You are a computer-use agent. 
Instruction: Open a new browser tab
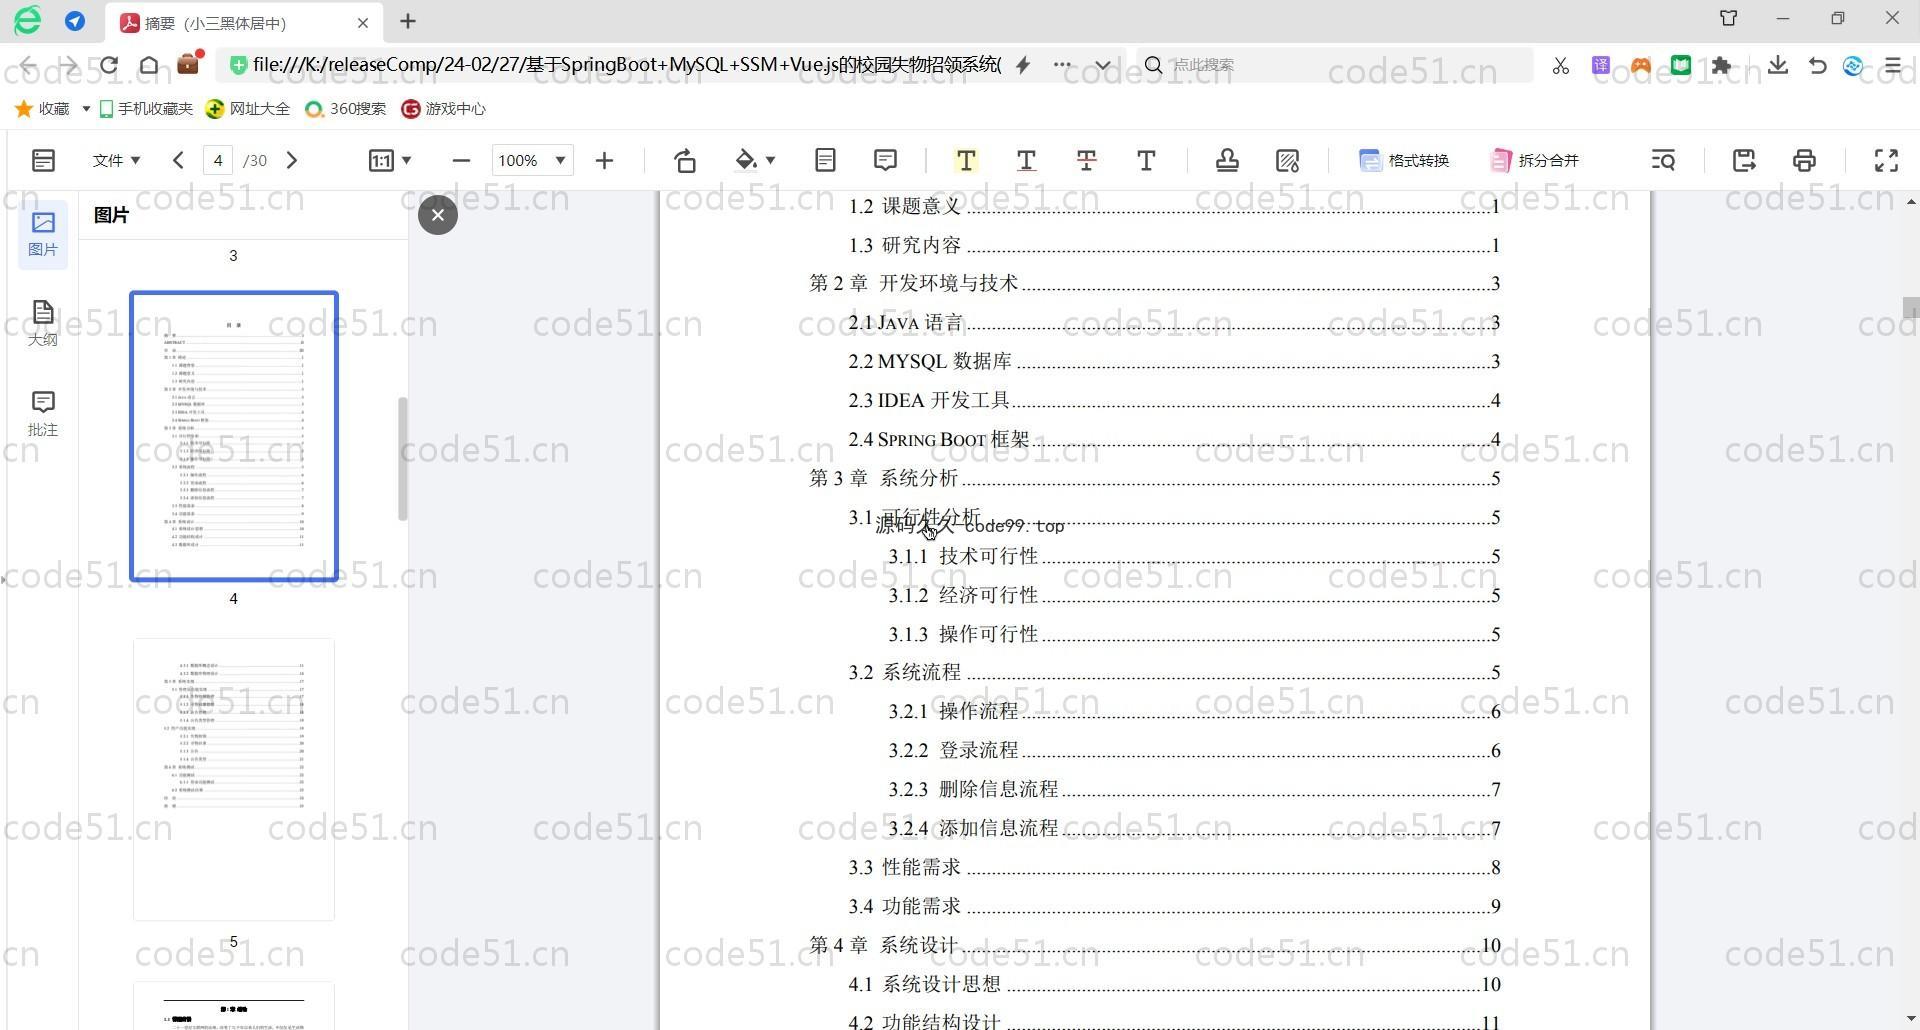point(408,21)
